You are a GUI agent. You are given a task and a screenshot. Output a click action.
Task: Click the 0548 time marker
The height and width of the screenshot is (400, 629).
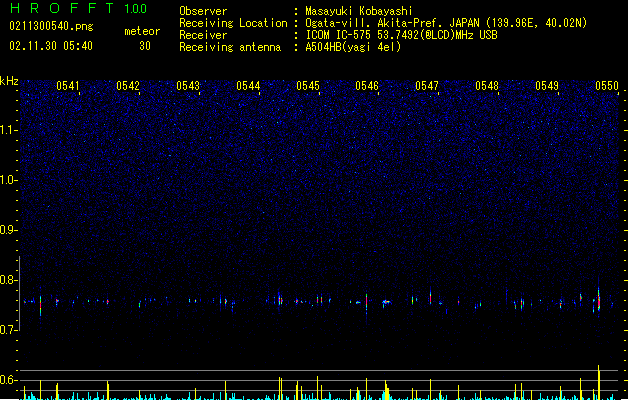pos(487,85)
